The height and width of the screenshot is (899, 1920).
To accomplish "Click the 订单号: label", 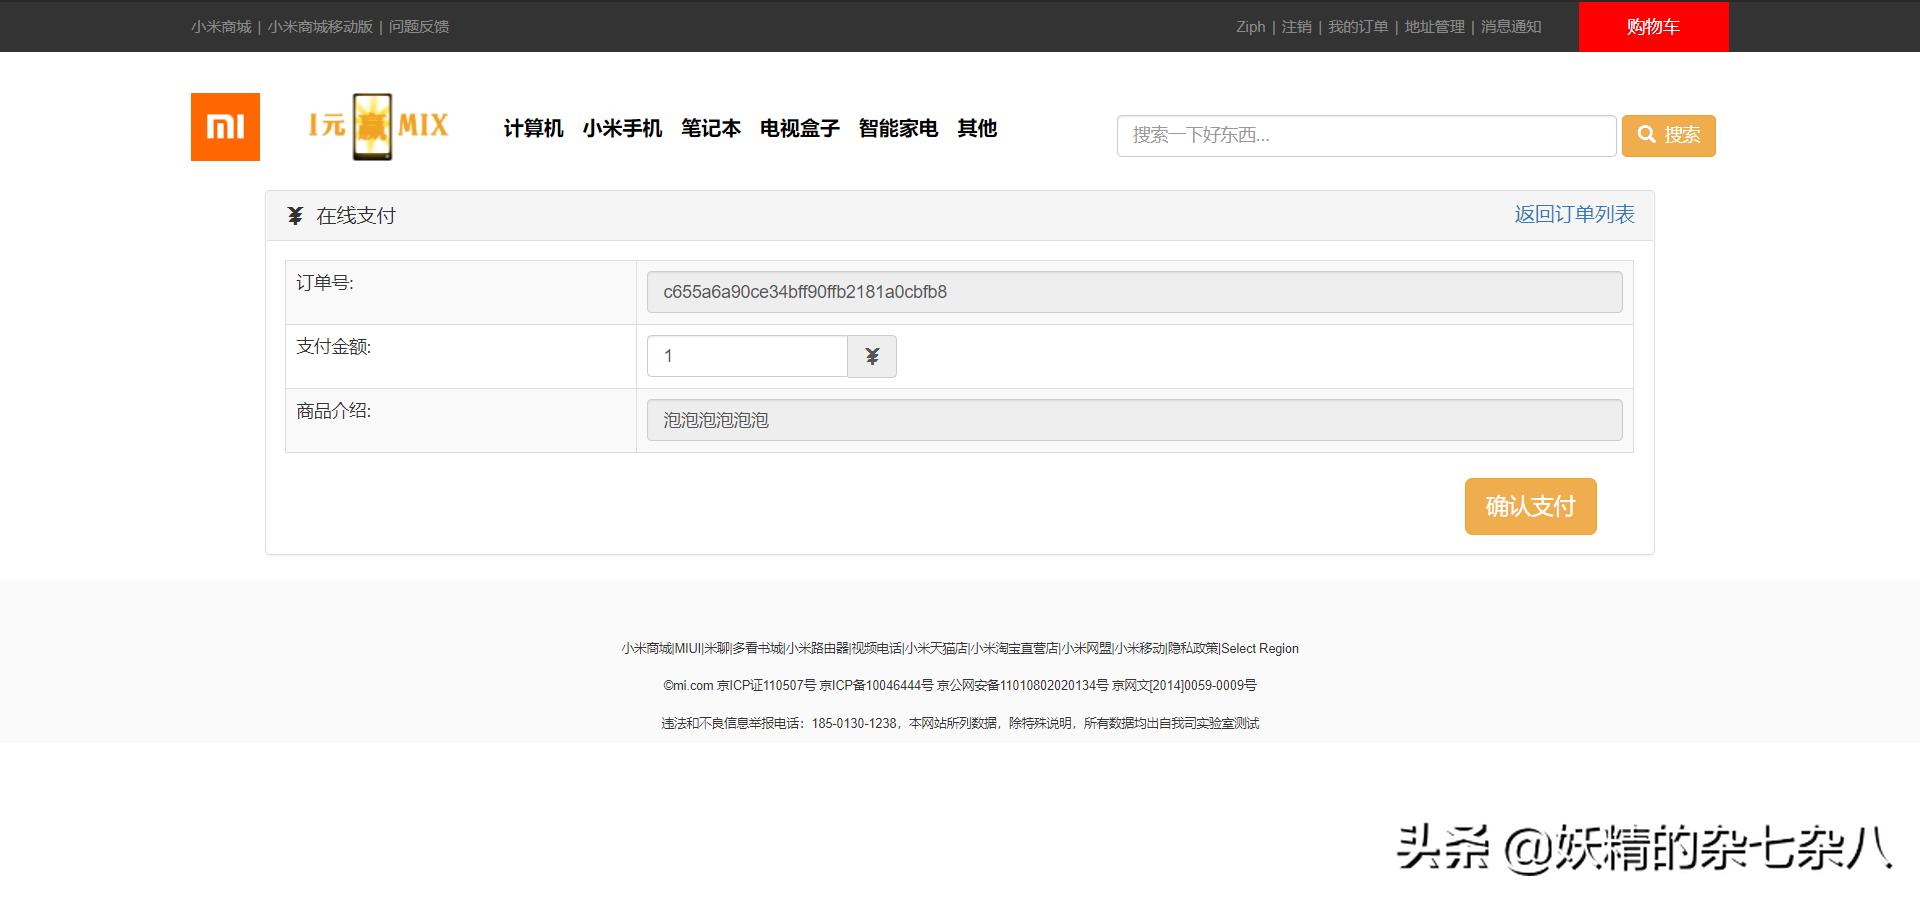I will tap(325, 283).
